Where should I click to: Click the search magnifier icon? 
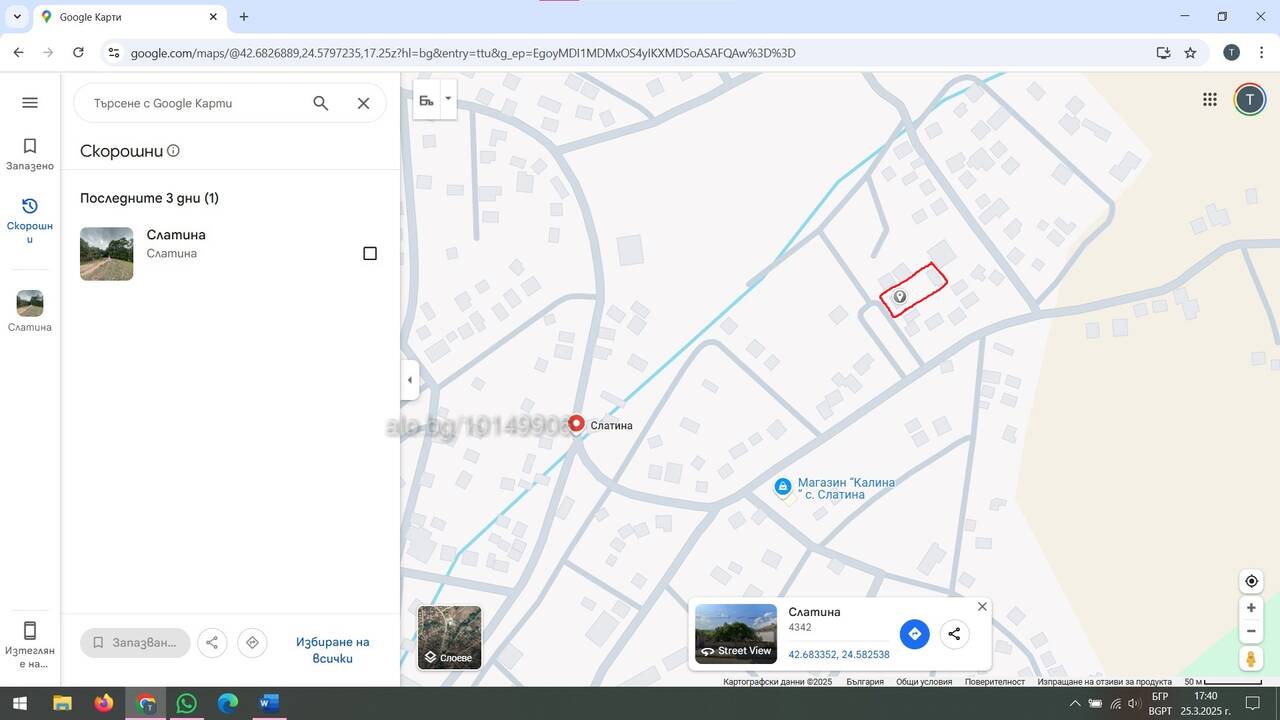click(321, 103)
